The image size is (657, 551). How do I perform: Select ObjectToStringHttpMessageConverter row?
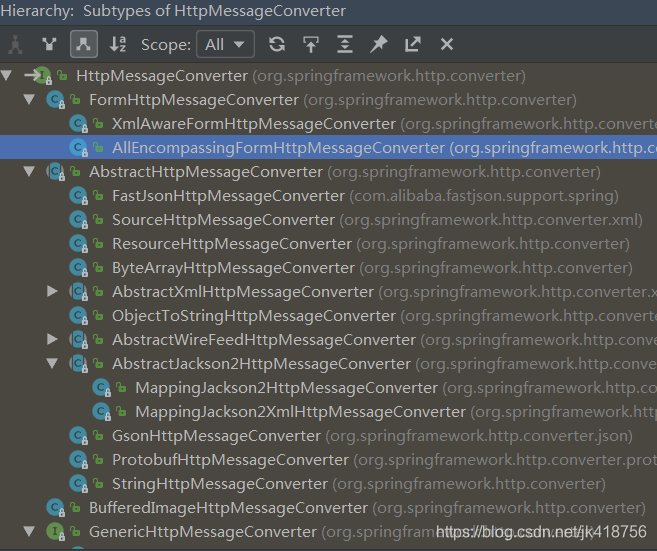click(328, 316)
